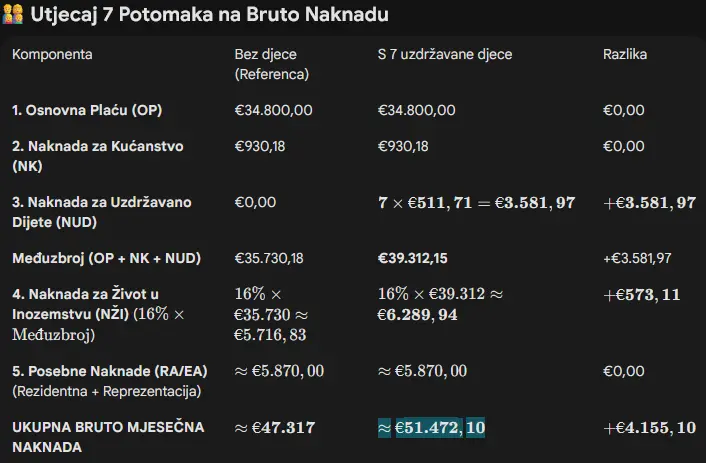Click the total difference +€4.155,10
The image size is (706, 463).
650,428
